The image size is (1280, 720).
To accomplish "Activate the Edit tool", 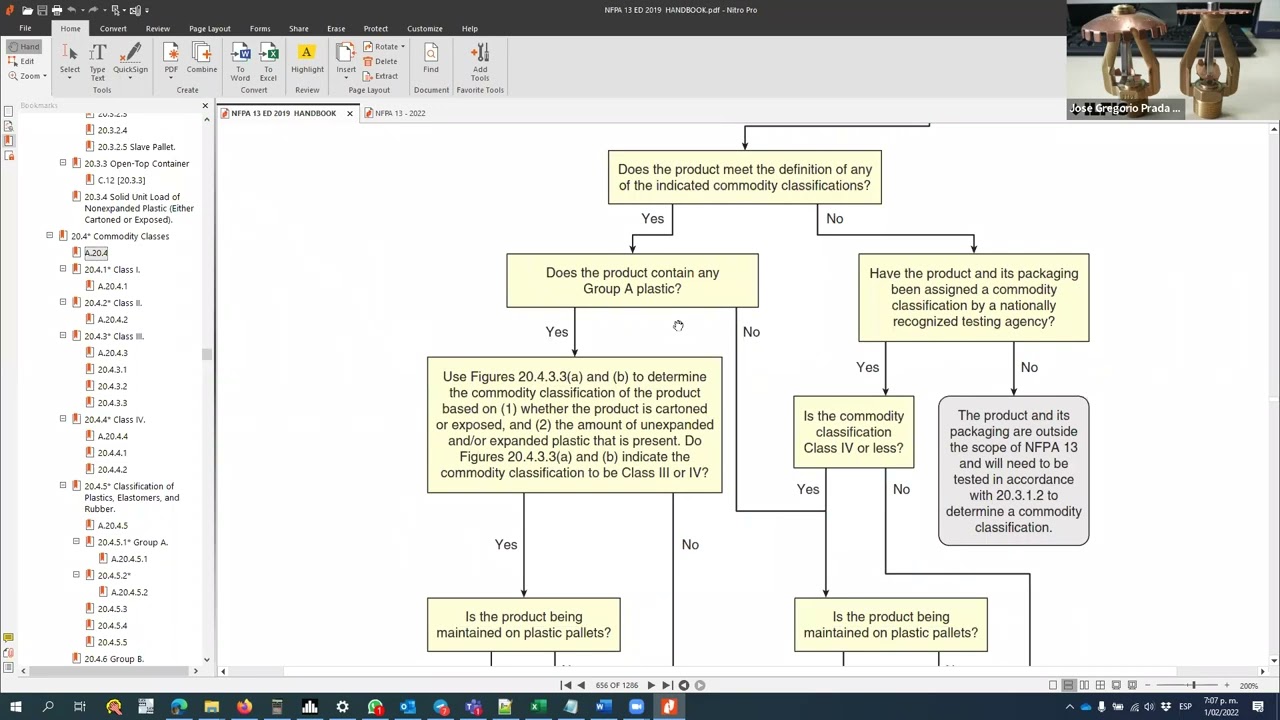I will [23, 61].
